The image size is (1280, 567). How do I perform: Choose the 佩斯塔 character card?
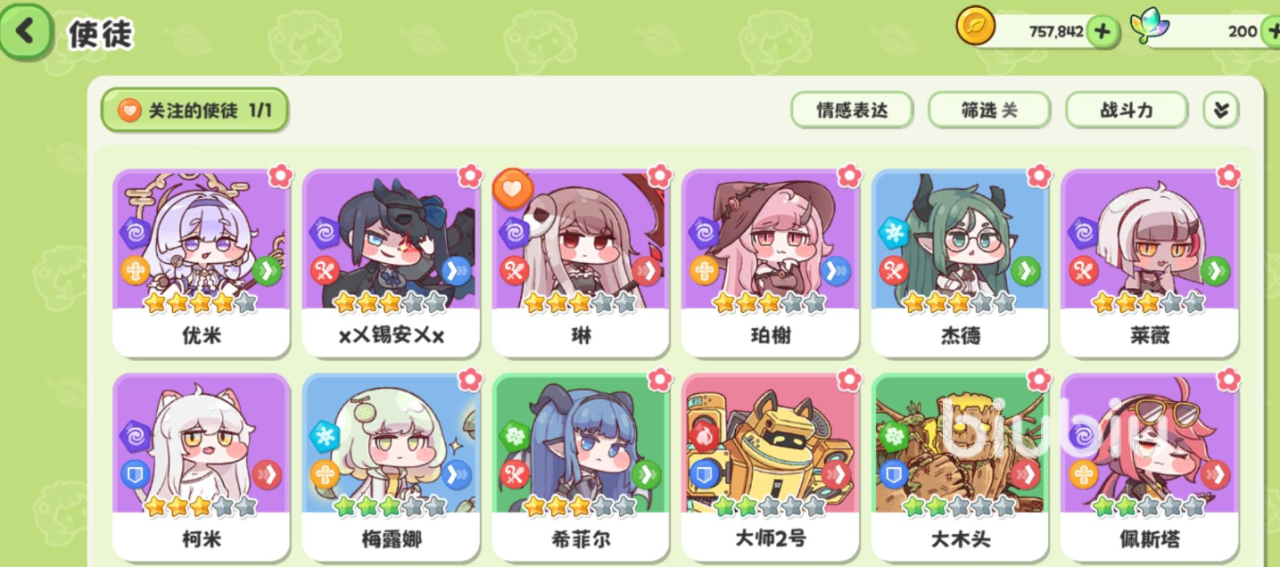tap(1149, 467)
